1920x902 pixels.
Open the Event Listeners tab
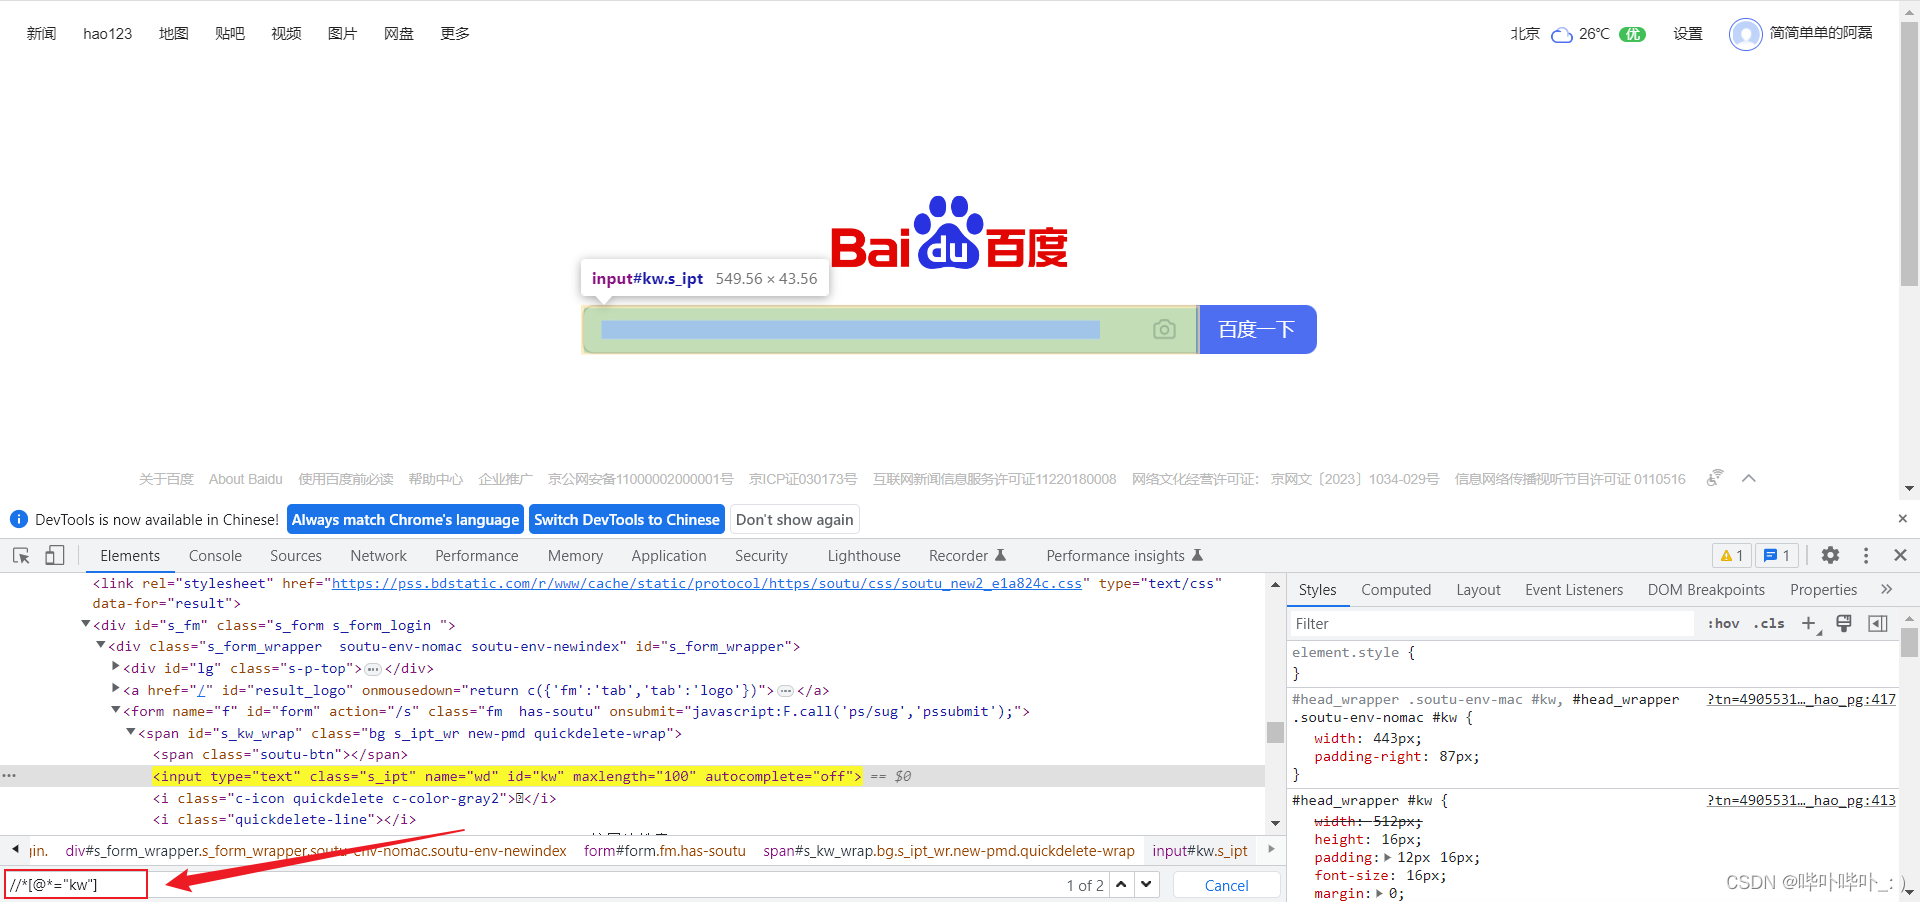tap(1574, 590)
